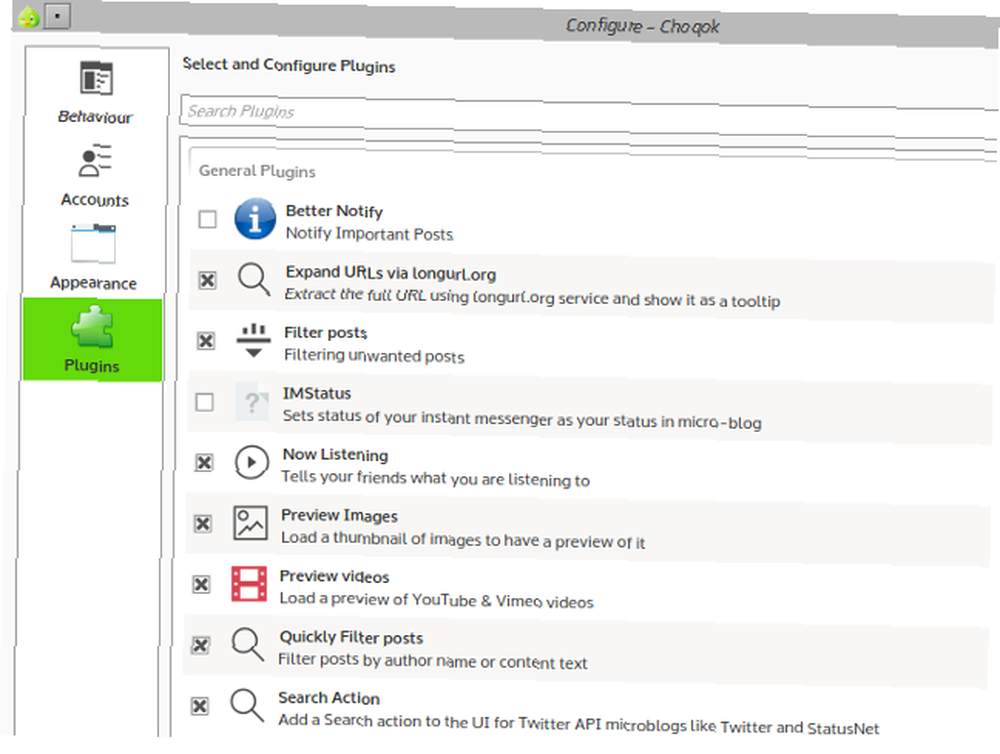Click the green puzzle-piece Plugins icon

point(92,327)
